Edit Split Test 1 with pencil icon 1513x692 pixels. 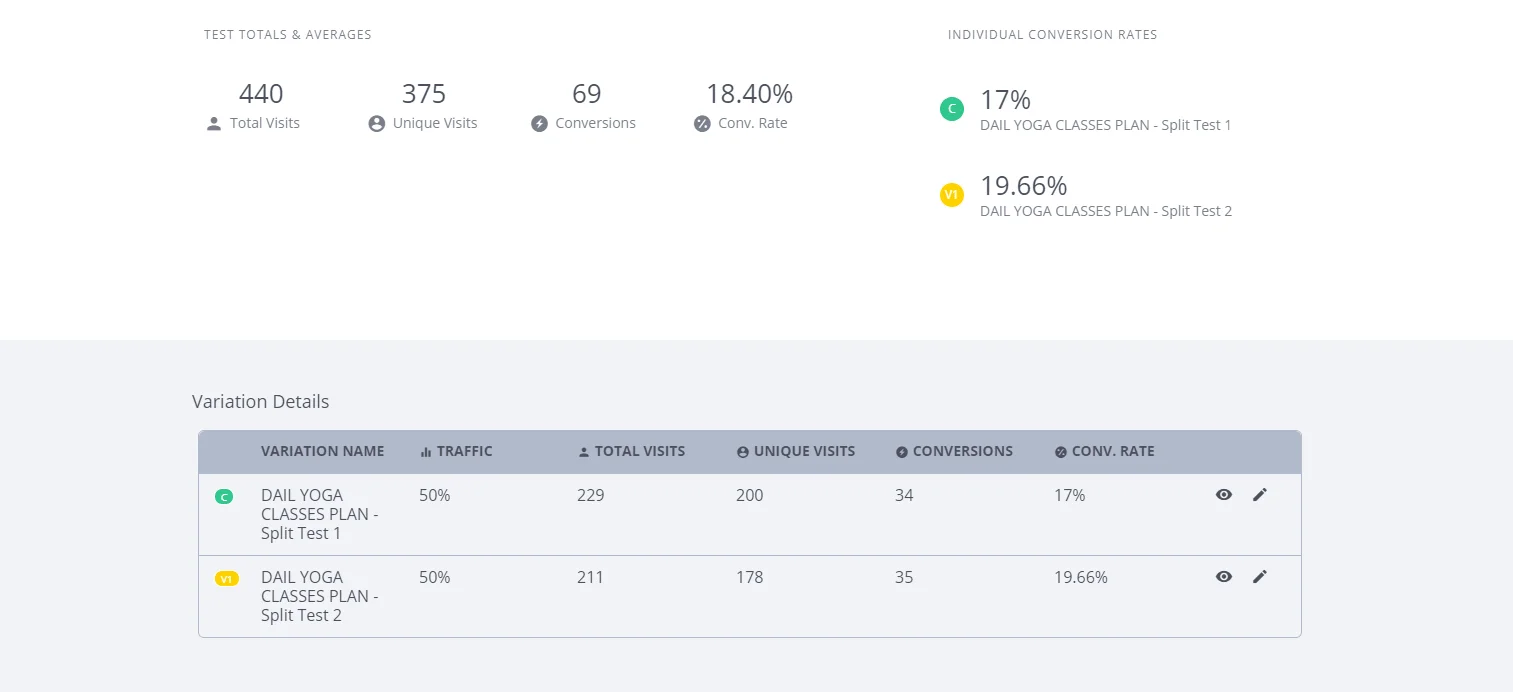click(x=1259, y=495)
